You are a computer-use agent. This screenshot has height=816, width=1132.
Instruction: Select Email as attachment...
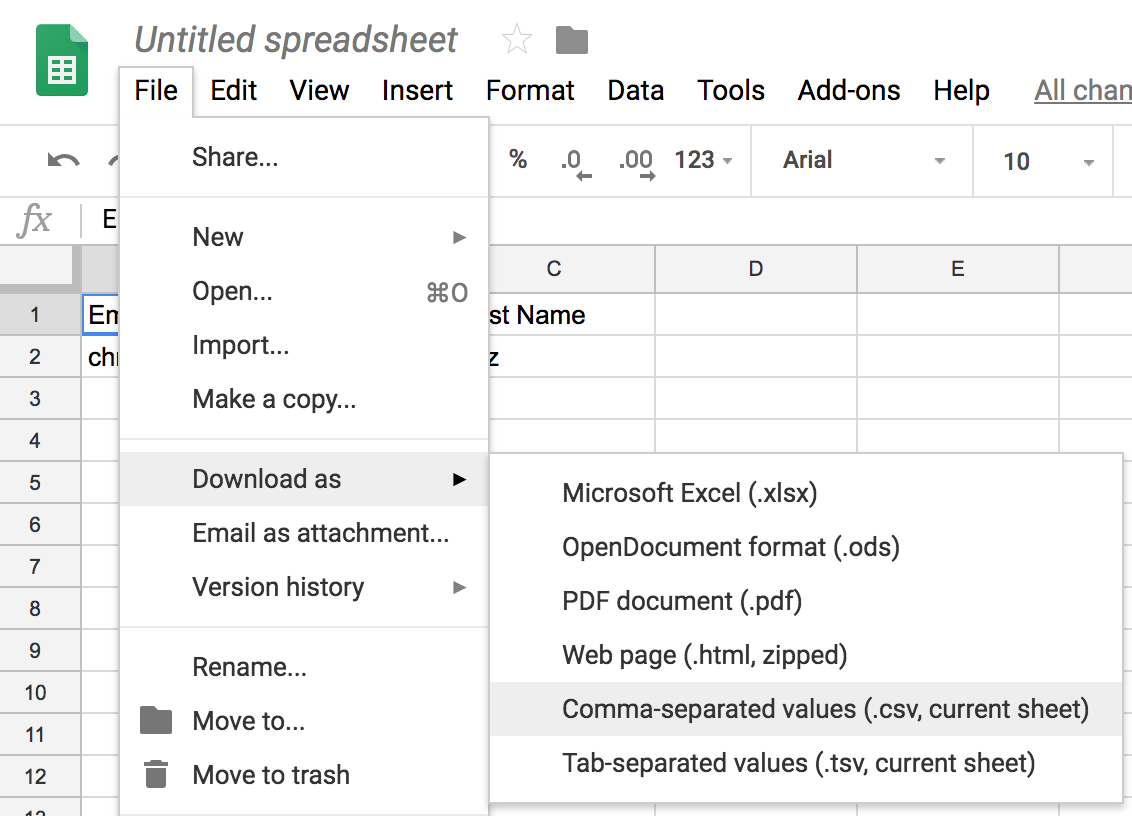(x=304, y=533)
